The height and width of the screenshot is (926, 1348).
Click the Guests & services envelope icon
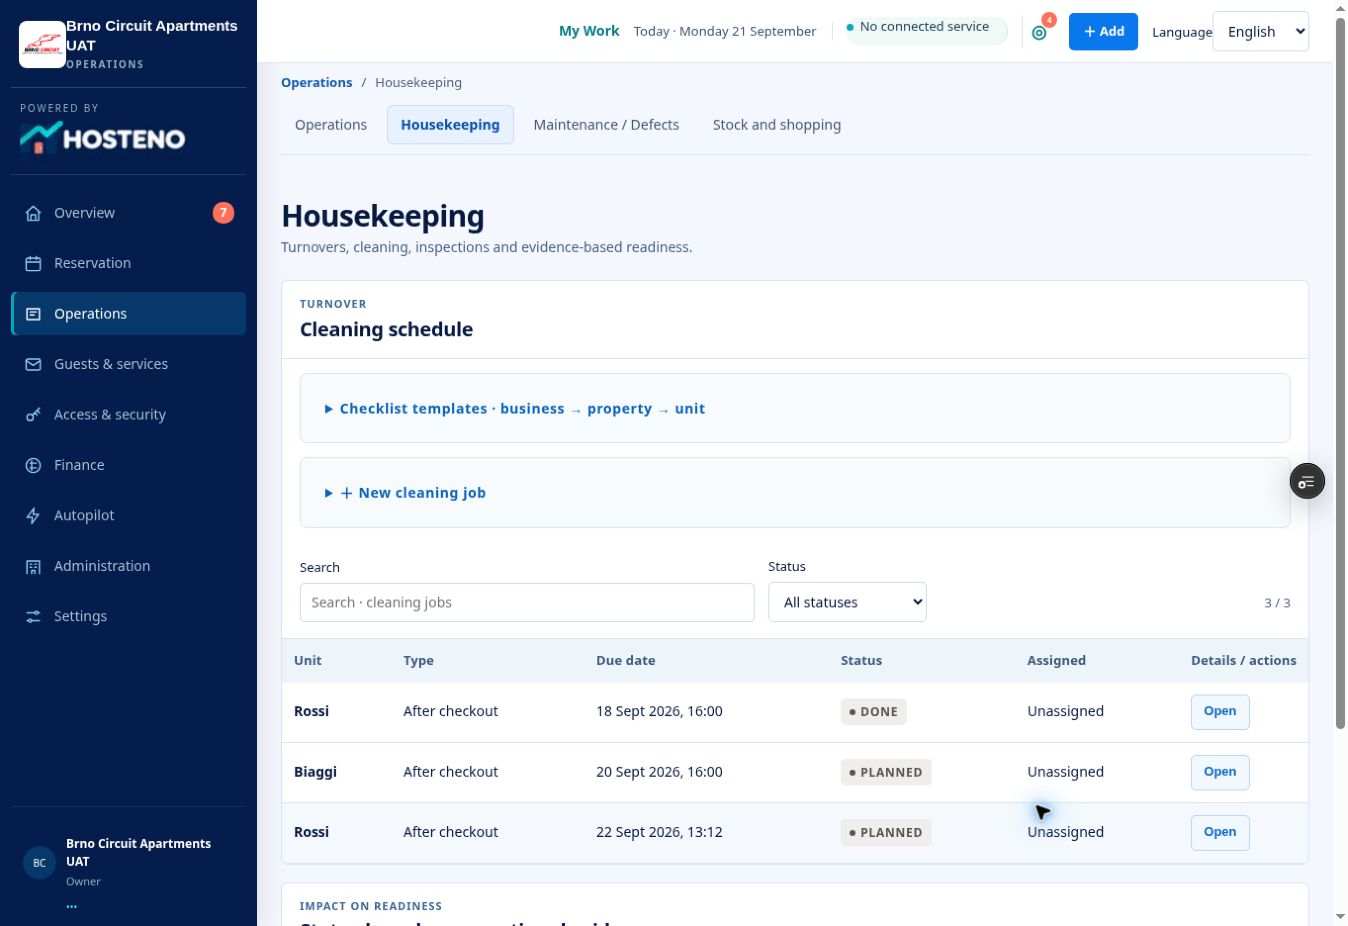(33, 364)
